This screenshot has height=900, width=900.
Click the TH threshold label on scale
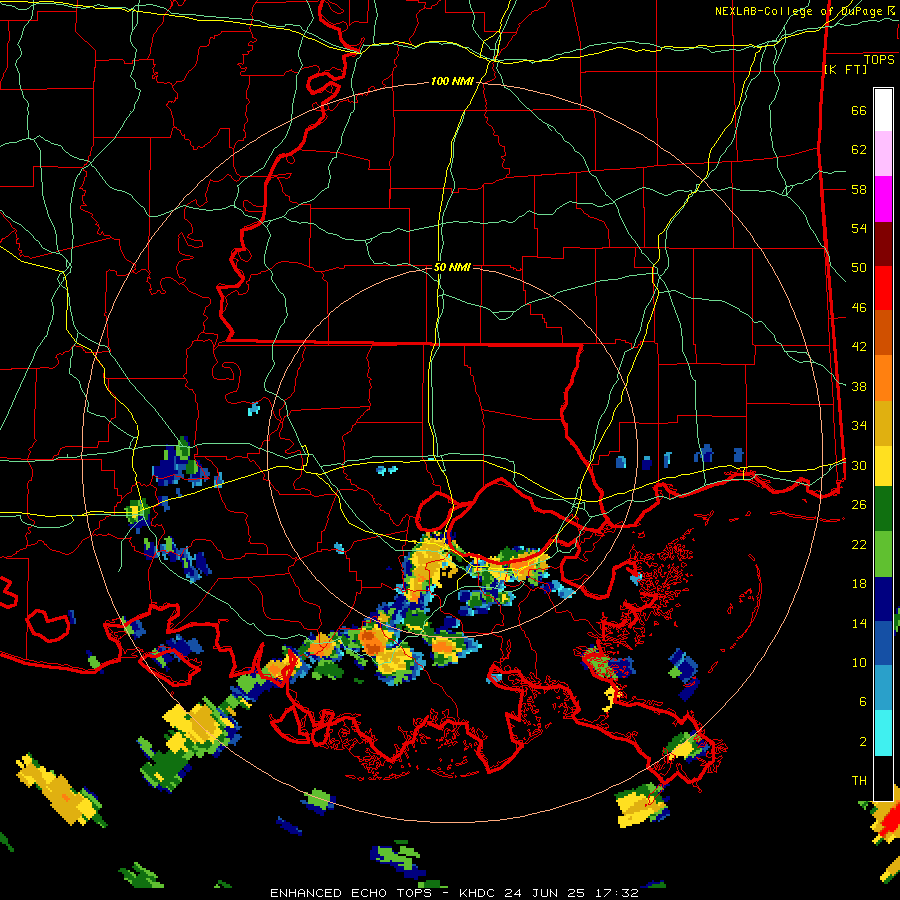[x=859, y=781]
